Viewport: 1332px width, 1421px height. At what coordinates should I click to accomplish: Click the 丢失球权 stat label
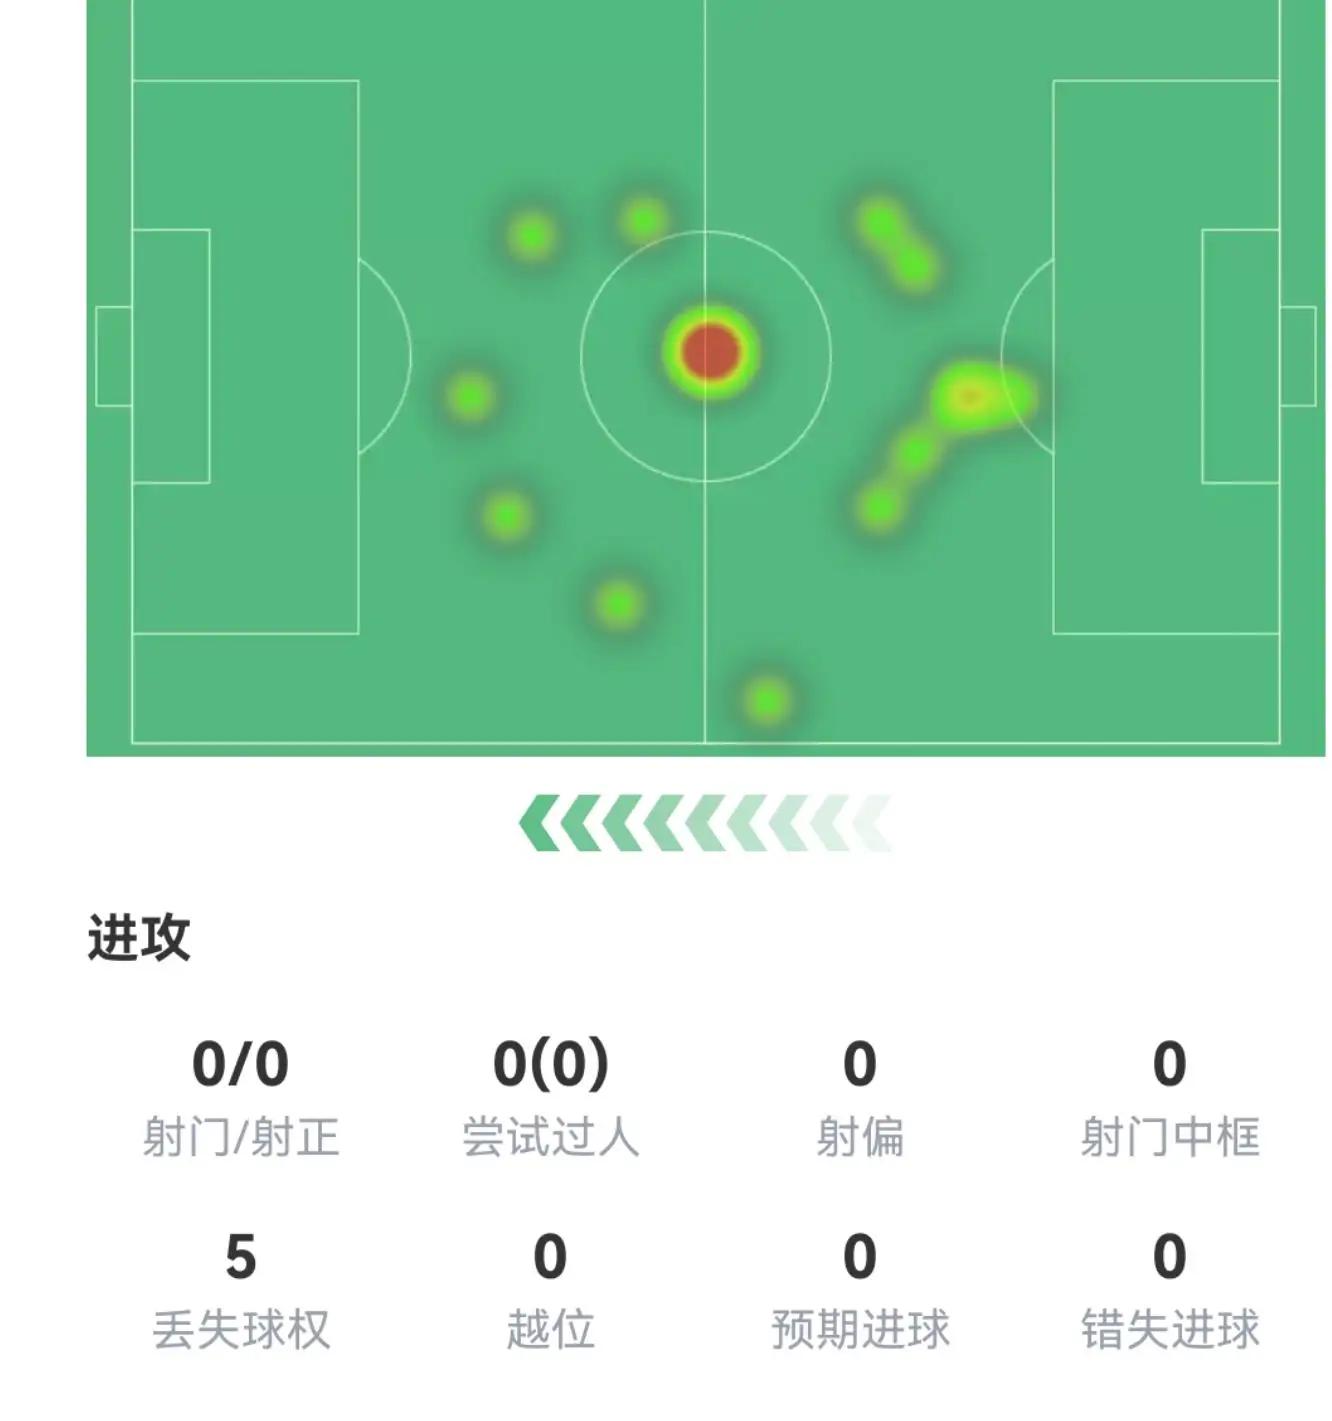241,1330
